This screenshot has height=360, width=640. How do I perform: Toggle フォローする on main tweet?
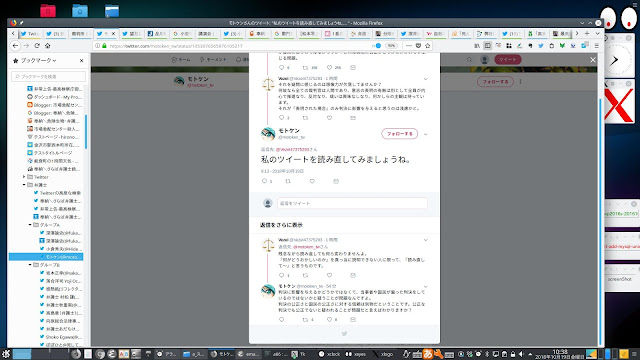400,133
